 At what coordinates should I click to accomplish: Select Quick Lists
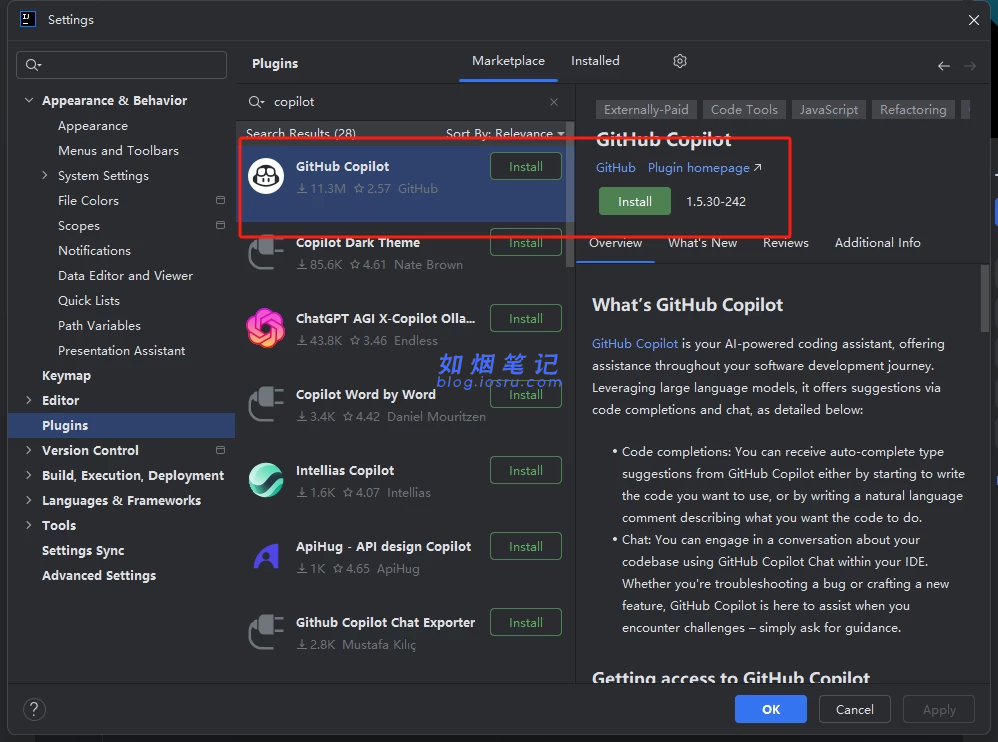(x=88, y=300)
